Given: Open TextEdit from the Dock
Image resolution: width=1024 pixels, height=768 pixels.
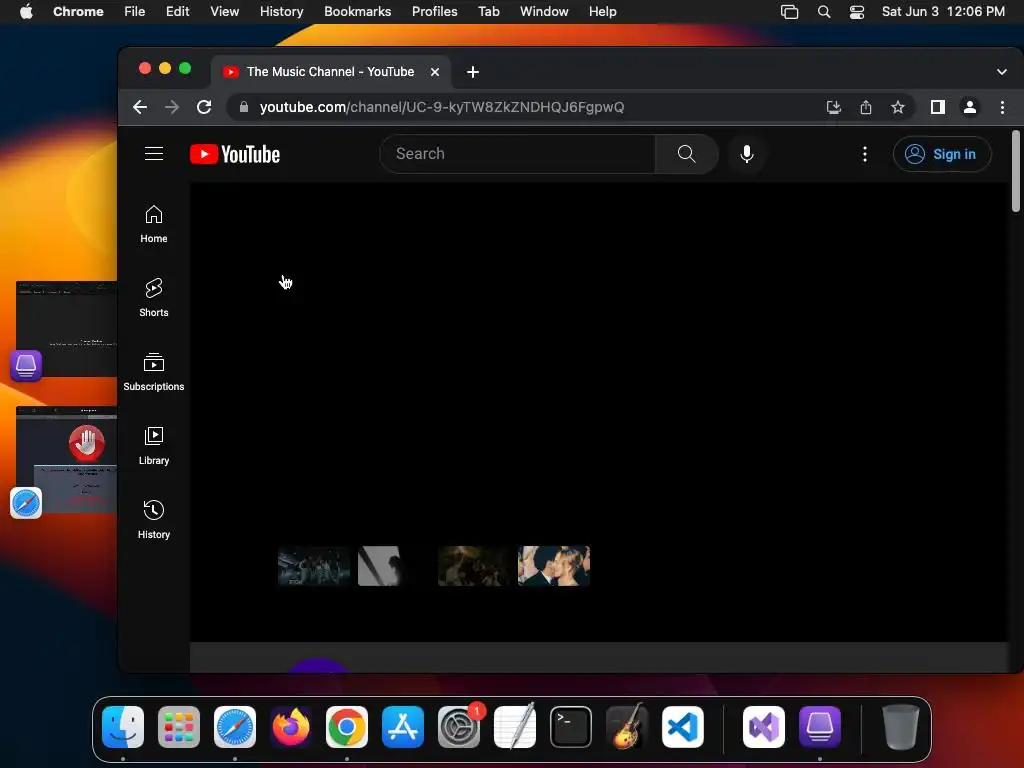Looking at the screenshot, I should pos(515,727).
